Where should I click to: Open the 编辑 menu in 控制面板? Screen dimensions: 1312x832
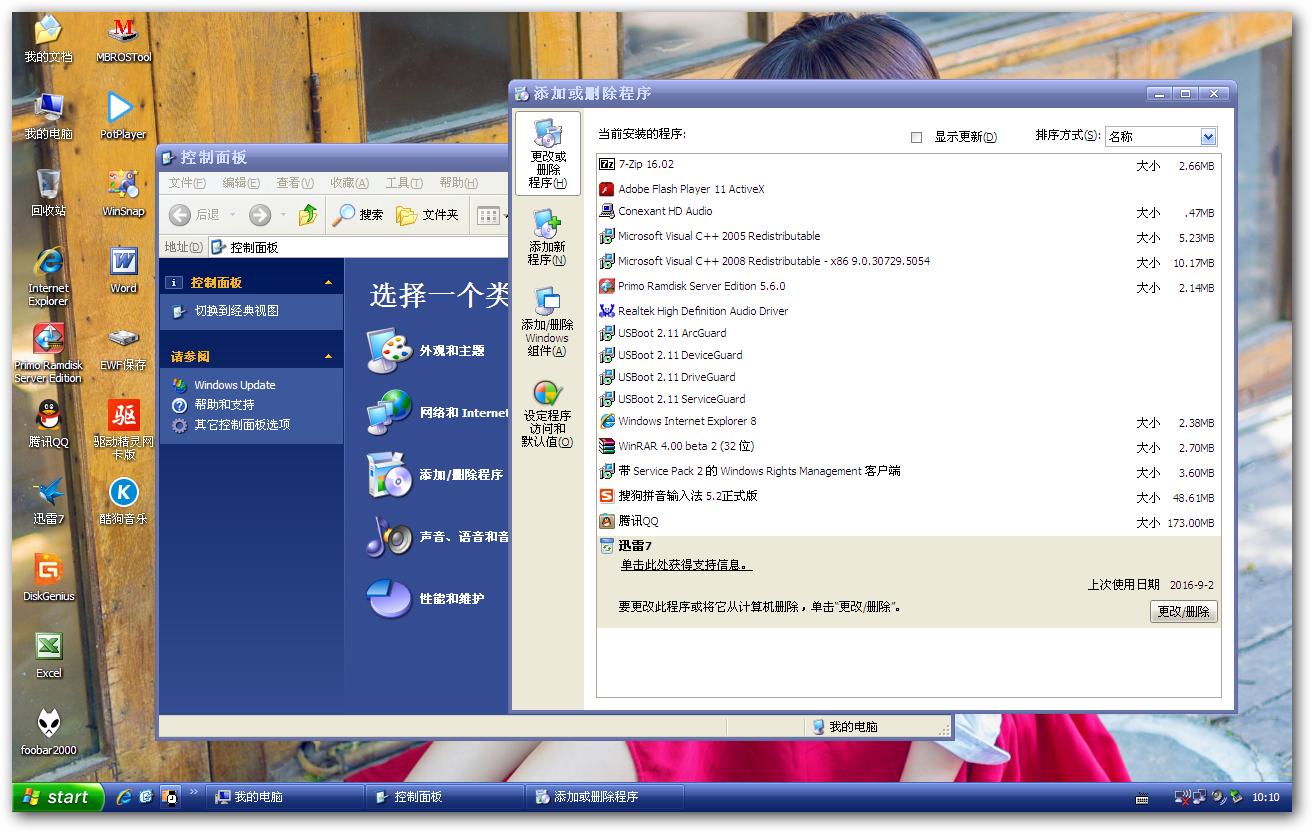(x=241, y=183)
